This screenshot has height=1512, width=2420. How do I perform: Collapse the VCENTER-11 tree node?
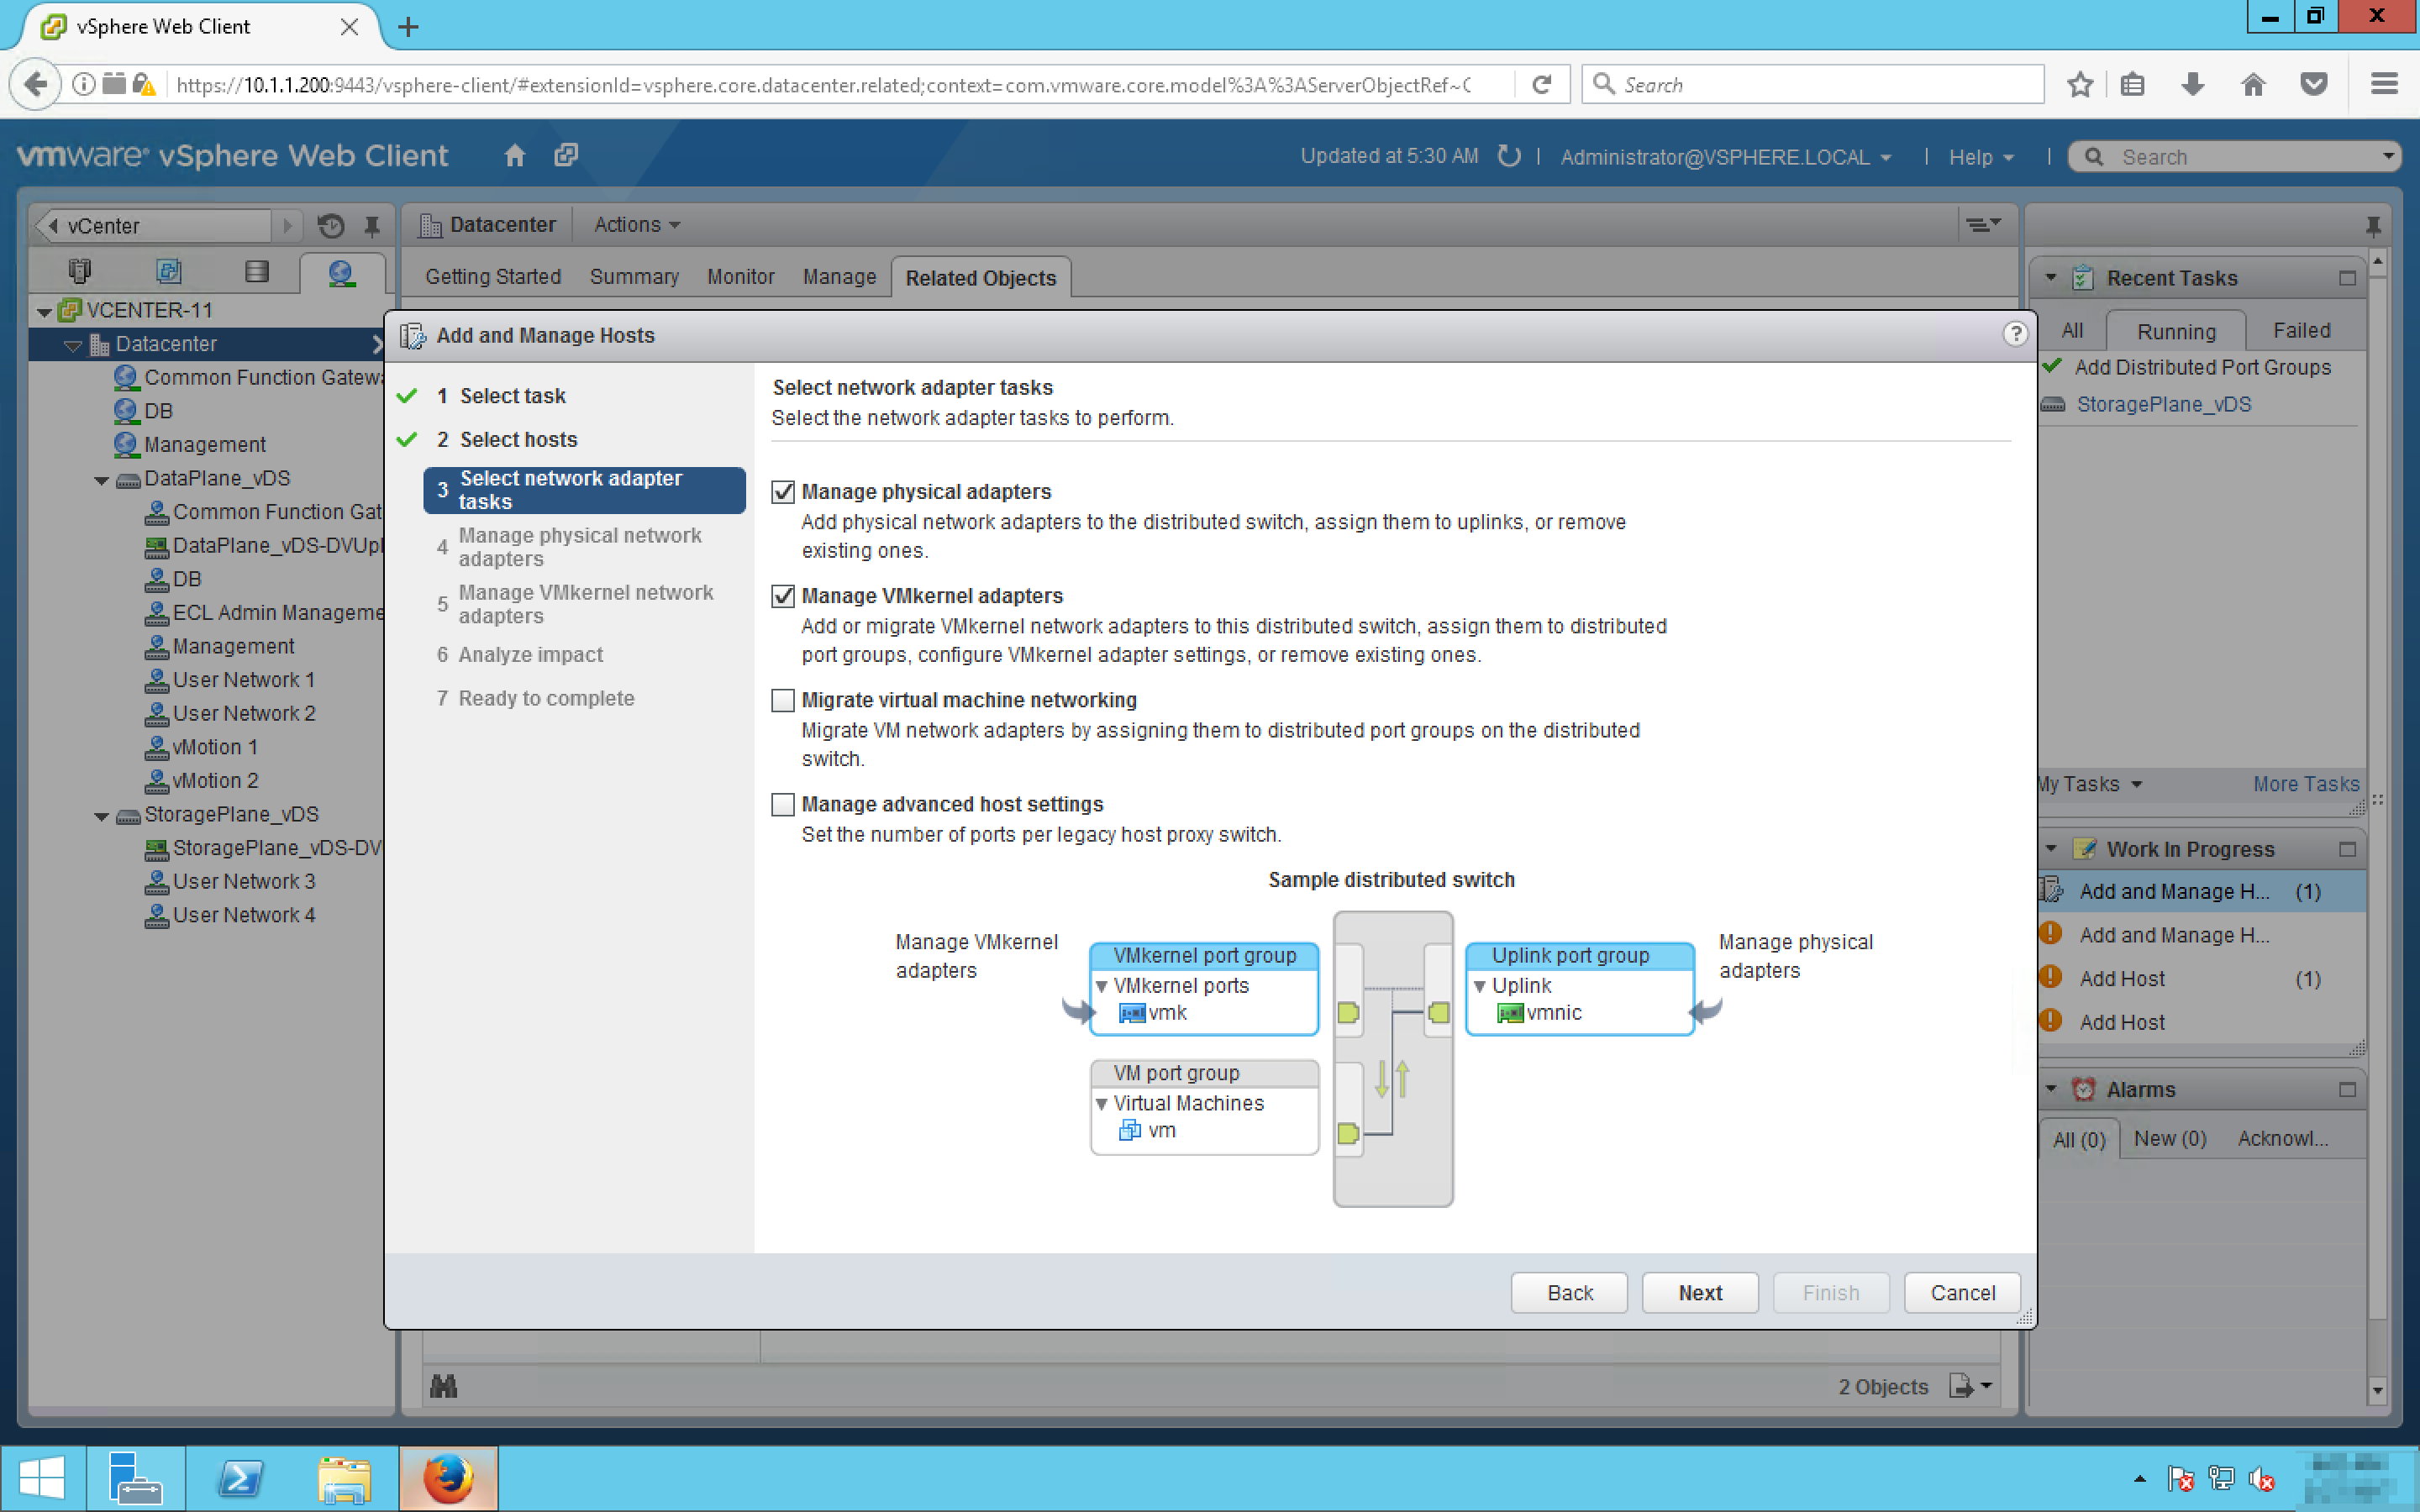coord(44,312)
